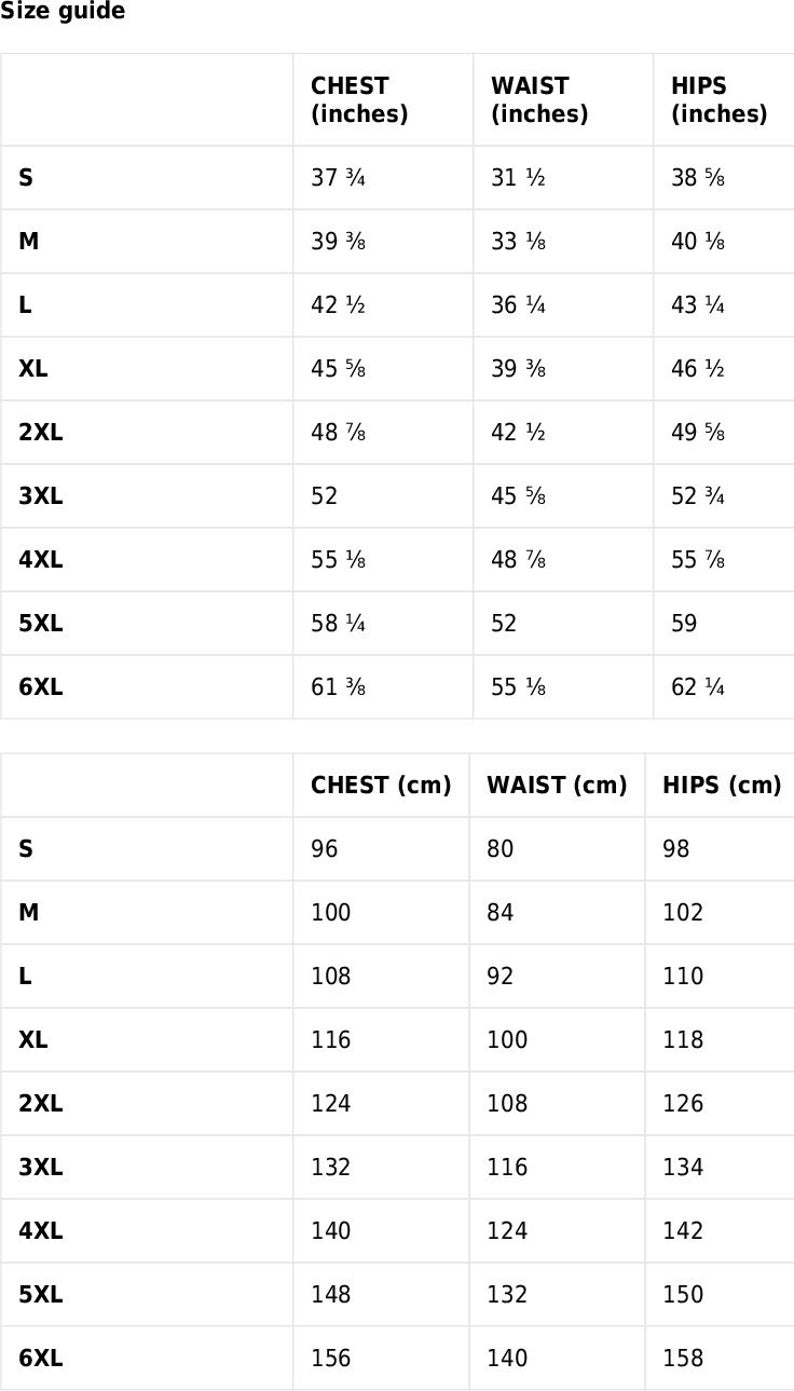Click the 96 chest cm value for S
Screen dimensions: 794x1391
[x=325, y=850]
